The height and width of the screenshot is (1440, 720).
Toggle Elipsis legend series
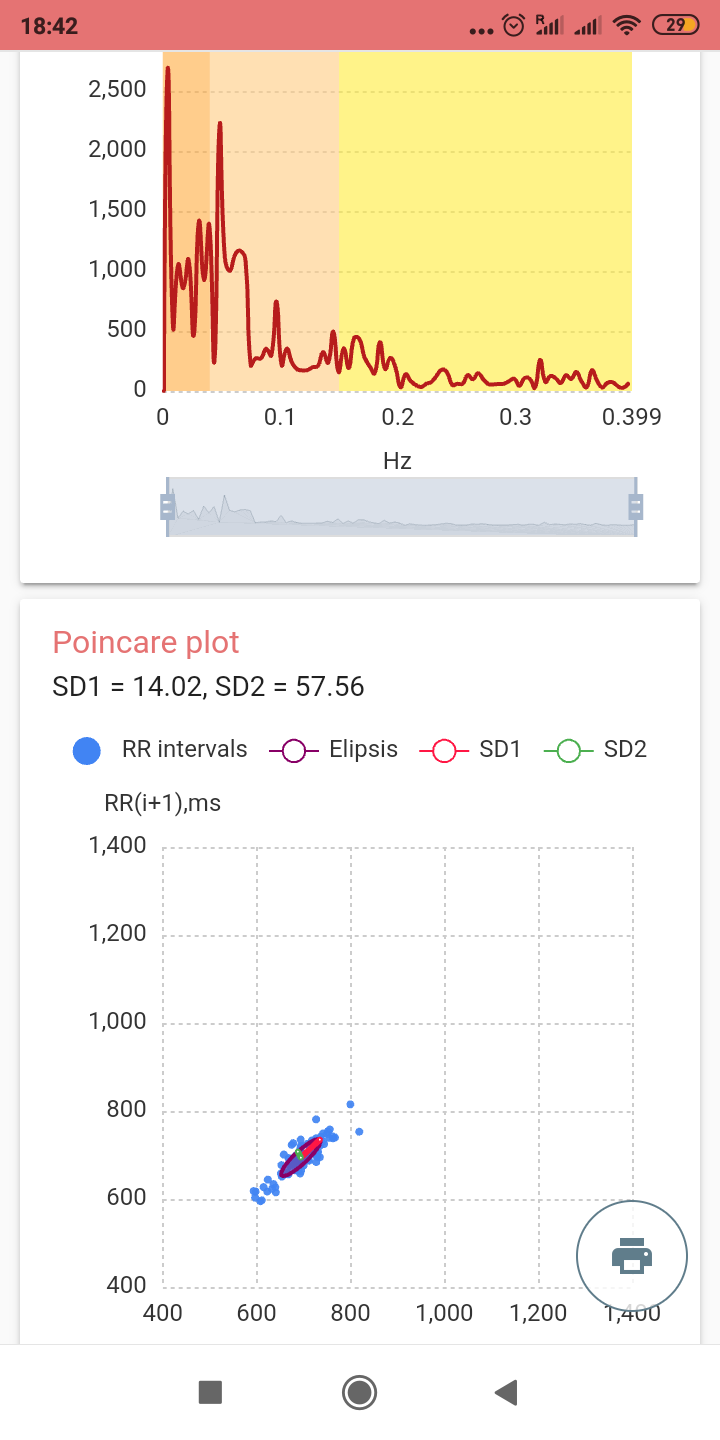click(334, 750)
